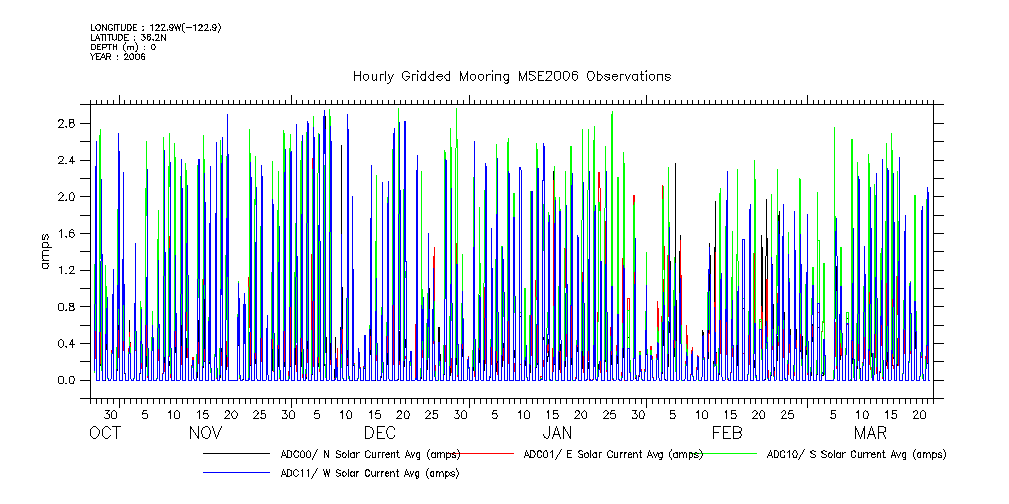Screen dimensions: 1009x504
Task: Click the black ADC00 N legend line
Action: (237, 453)
